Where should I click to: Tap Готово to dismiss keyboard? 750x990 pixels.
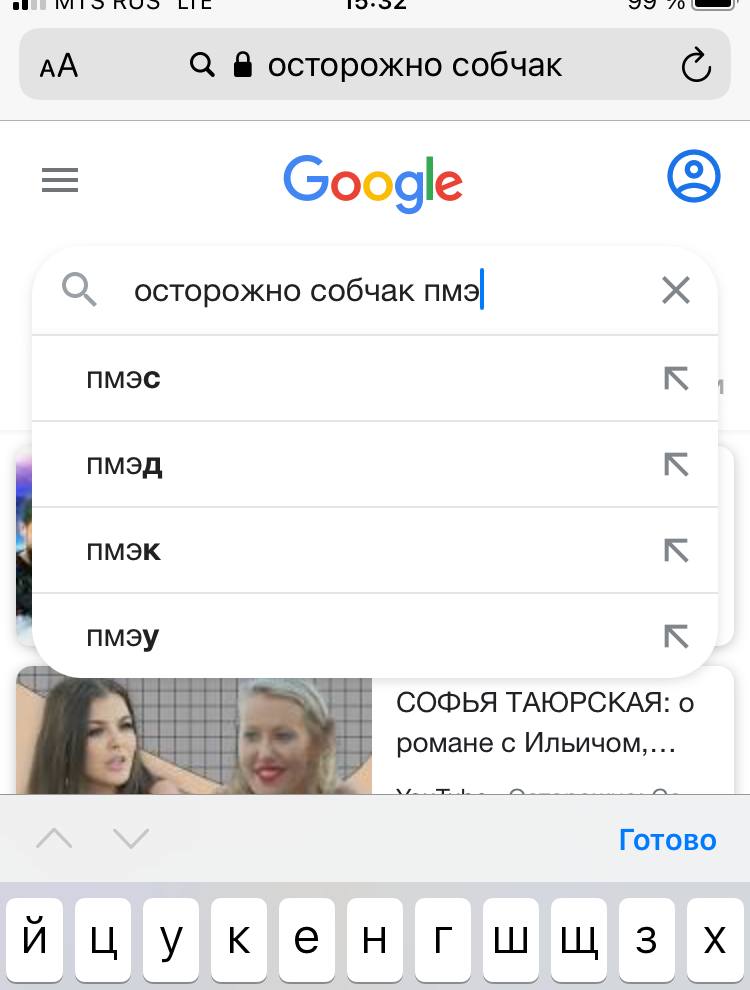point(667,840)
